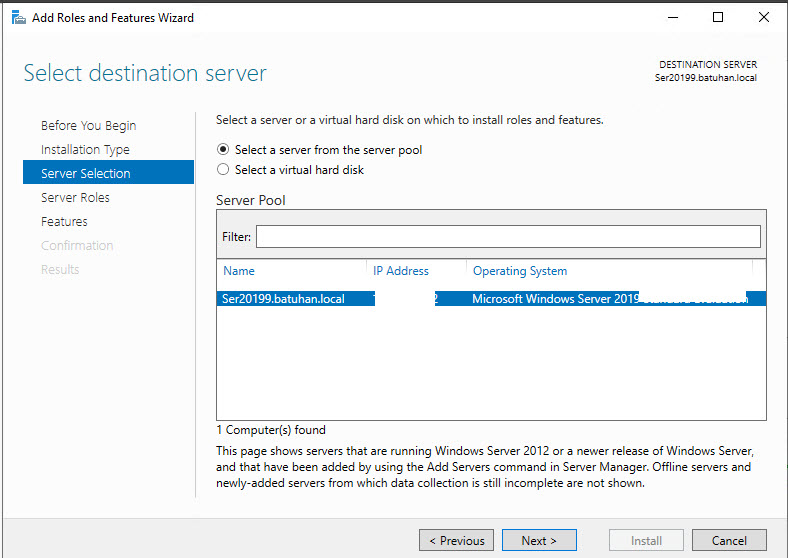788x558 pixels.
Task: Go to the Before You Begin step
Action: [x=88, y=126]
